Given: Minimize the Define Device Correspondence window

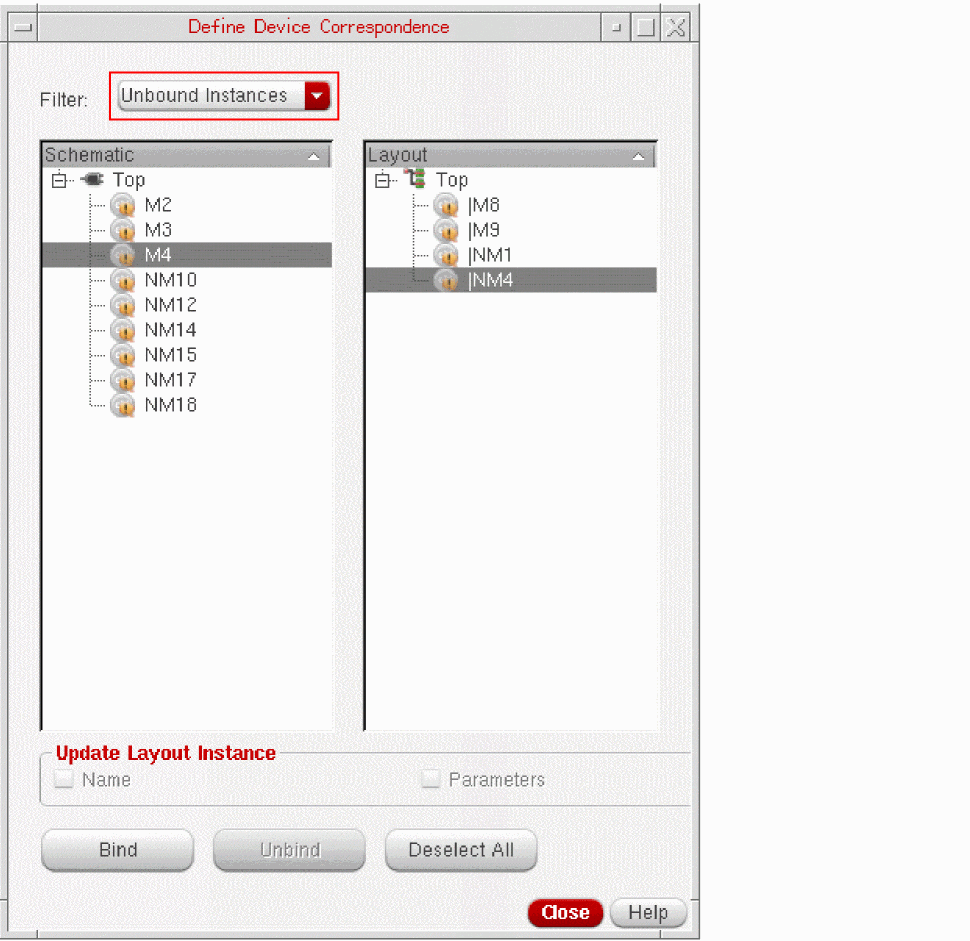Looking at the screenshot, I should coord(616,27).
